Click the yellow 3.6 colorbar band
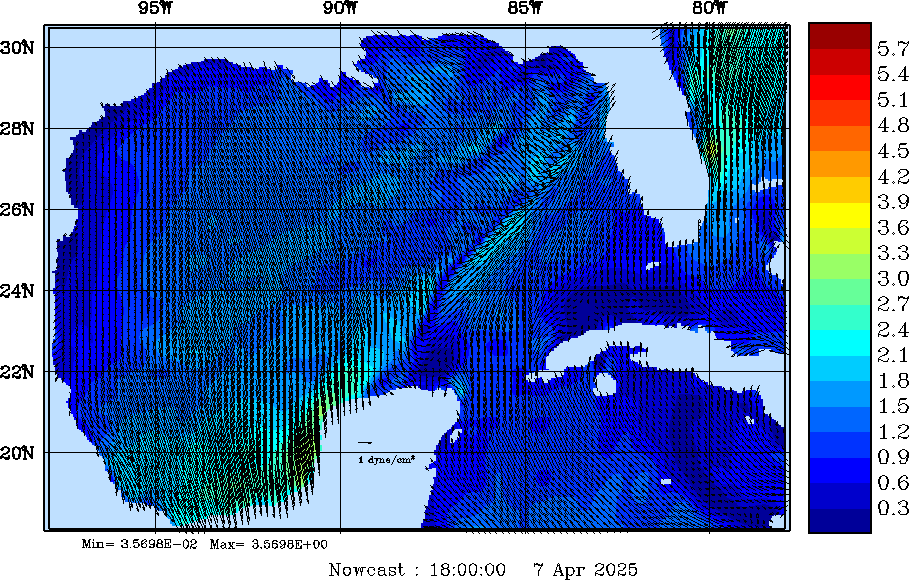The image size is (909, 580). point(840,215)
